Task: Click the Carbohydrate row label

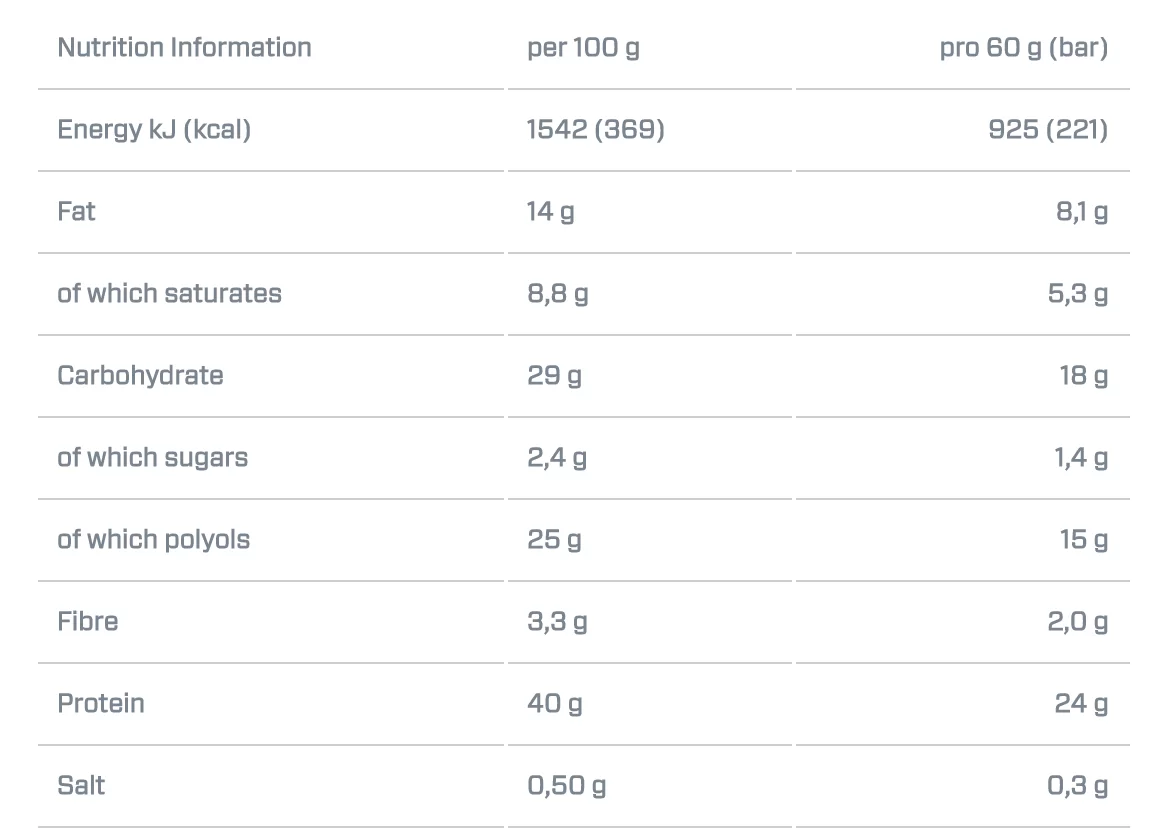Action: point(140,375)
